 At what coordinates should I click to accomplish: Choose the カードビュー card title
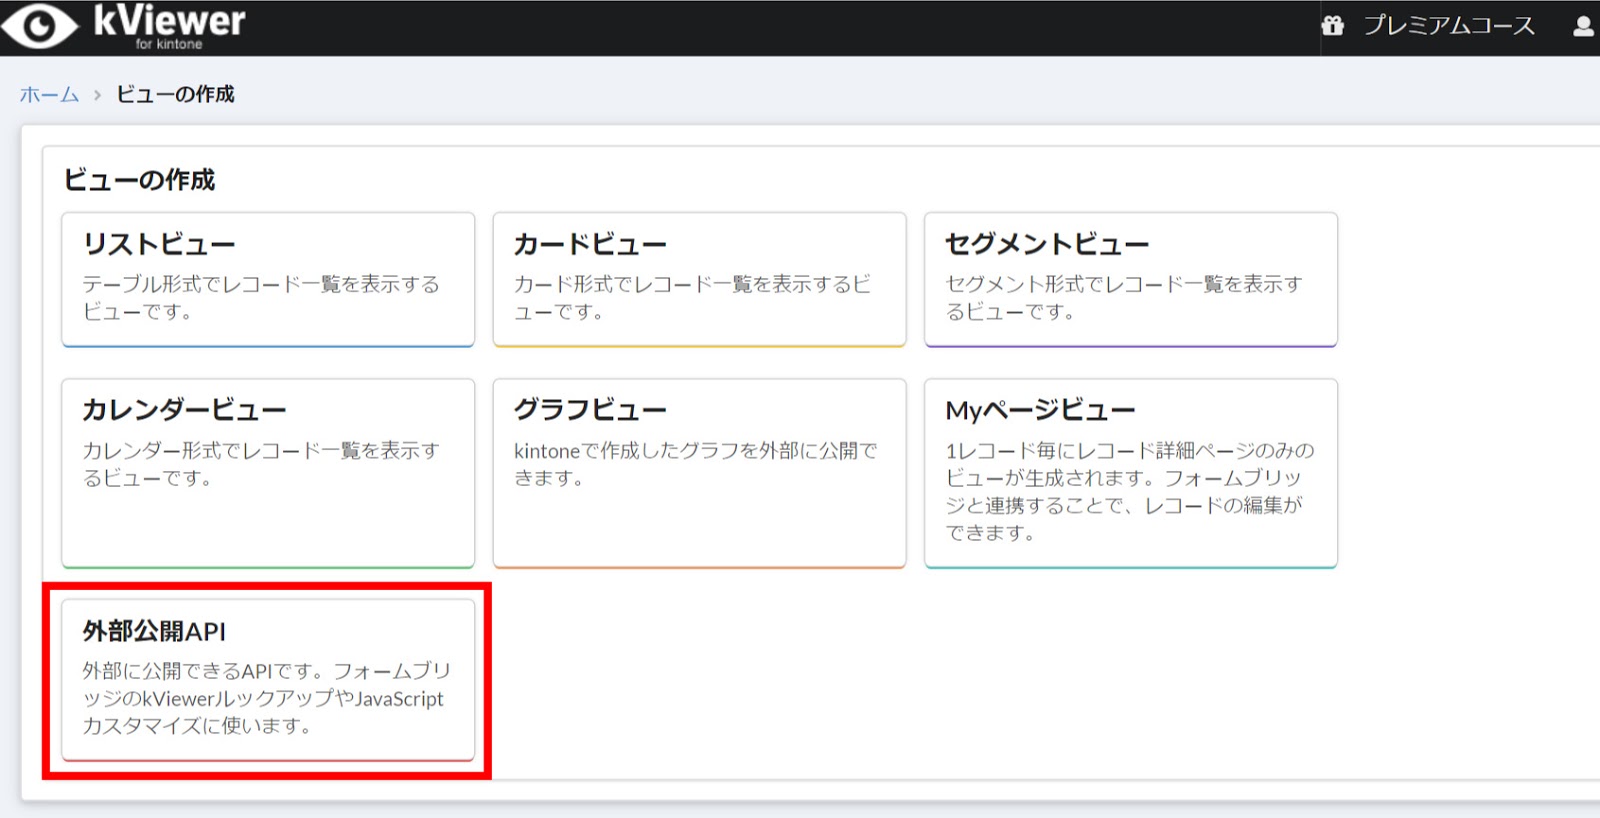tap(590, 244)
